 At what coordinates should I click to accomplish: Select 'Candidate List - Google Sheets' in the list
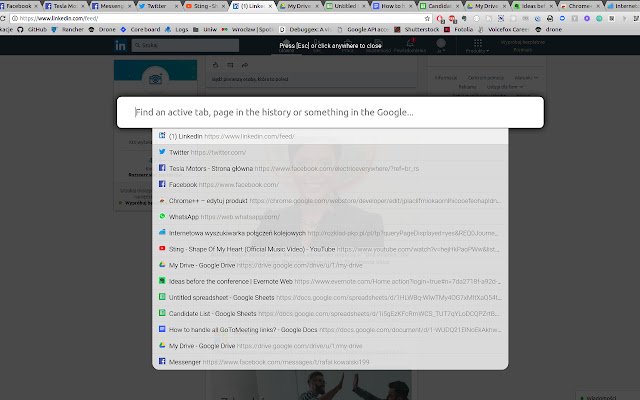(330, 313)
